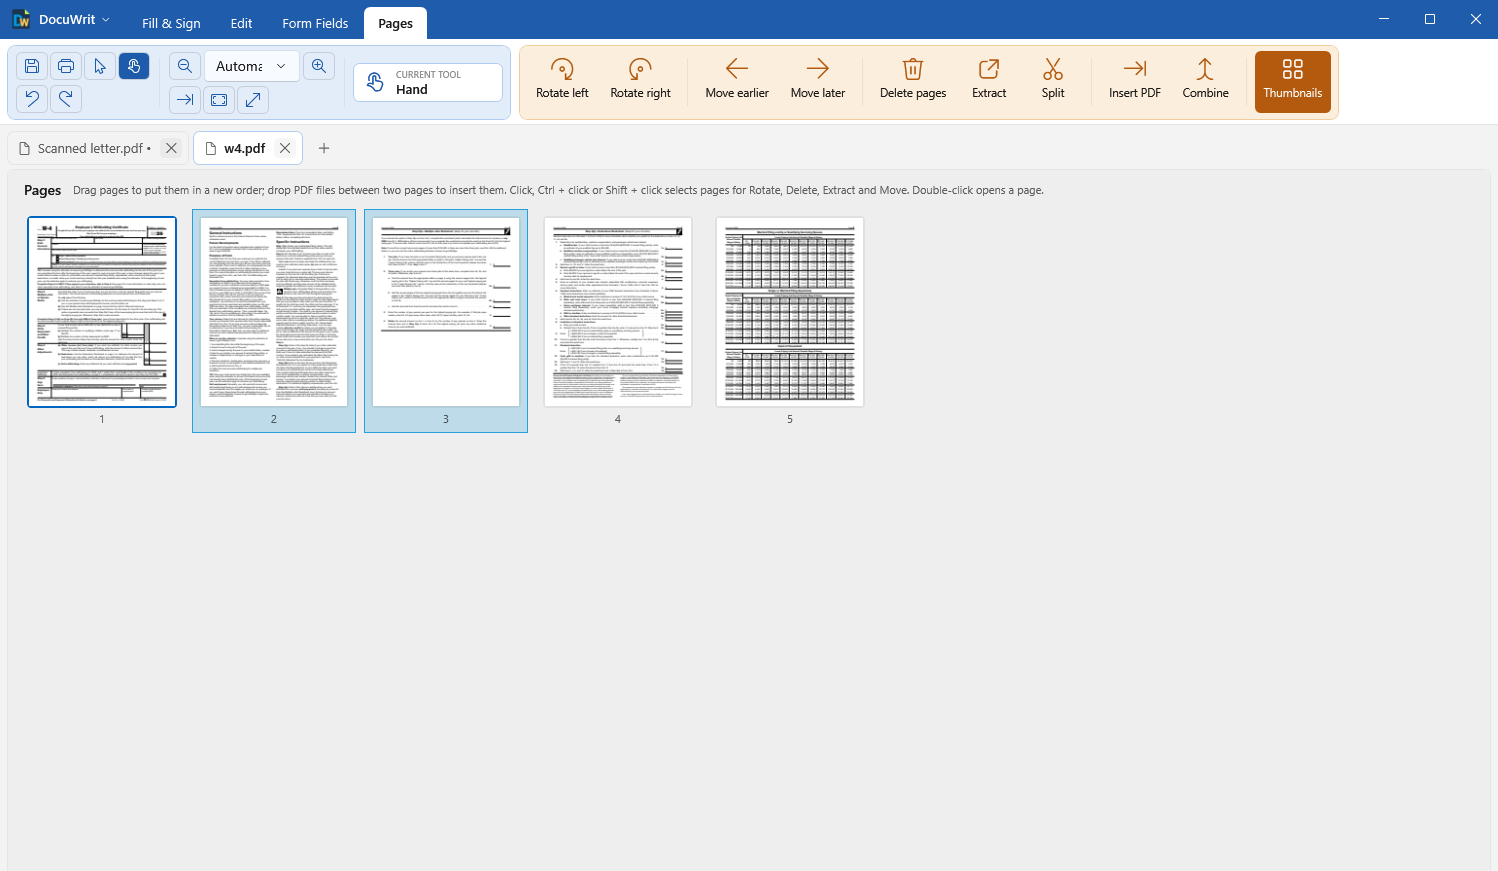Switch to the arrow Select tool
Image resolution: width=1498 pixels, height=871 pixels.
[100, 66]
